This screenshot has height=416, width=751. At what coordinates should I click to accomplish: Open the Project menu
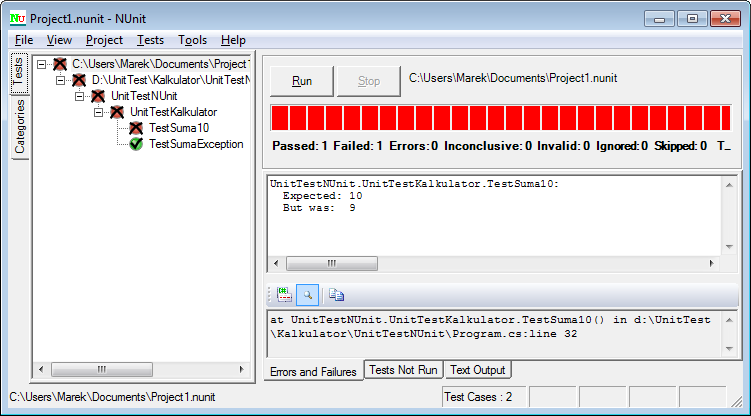(104, 40)
